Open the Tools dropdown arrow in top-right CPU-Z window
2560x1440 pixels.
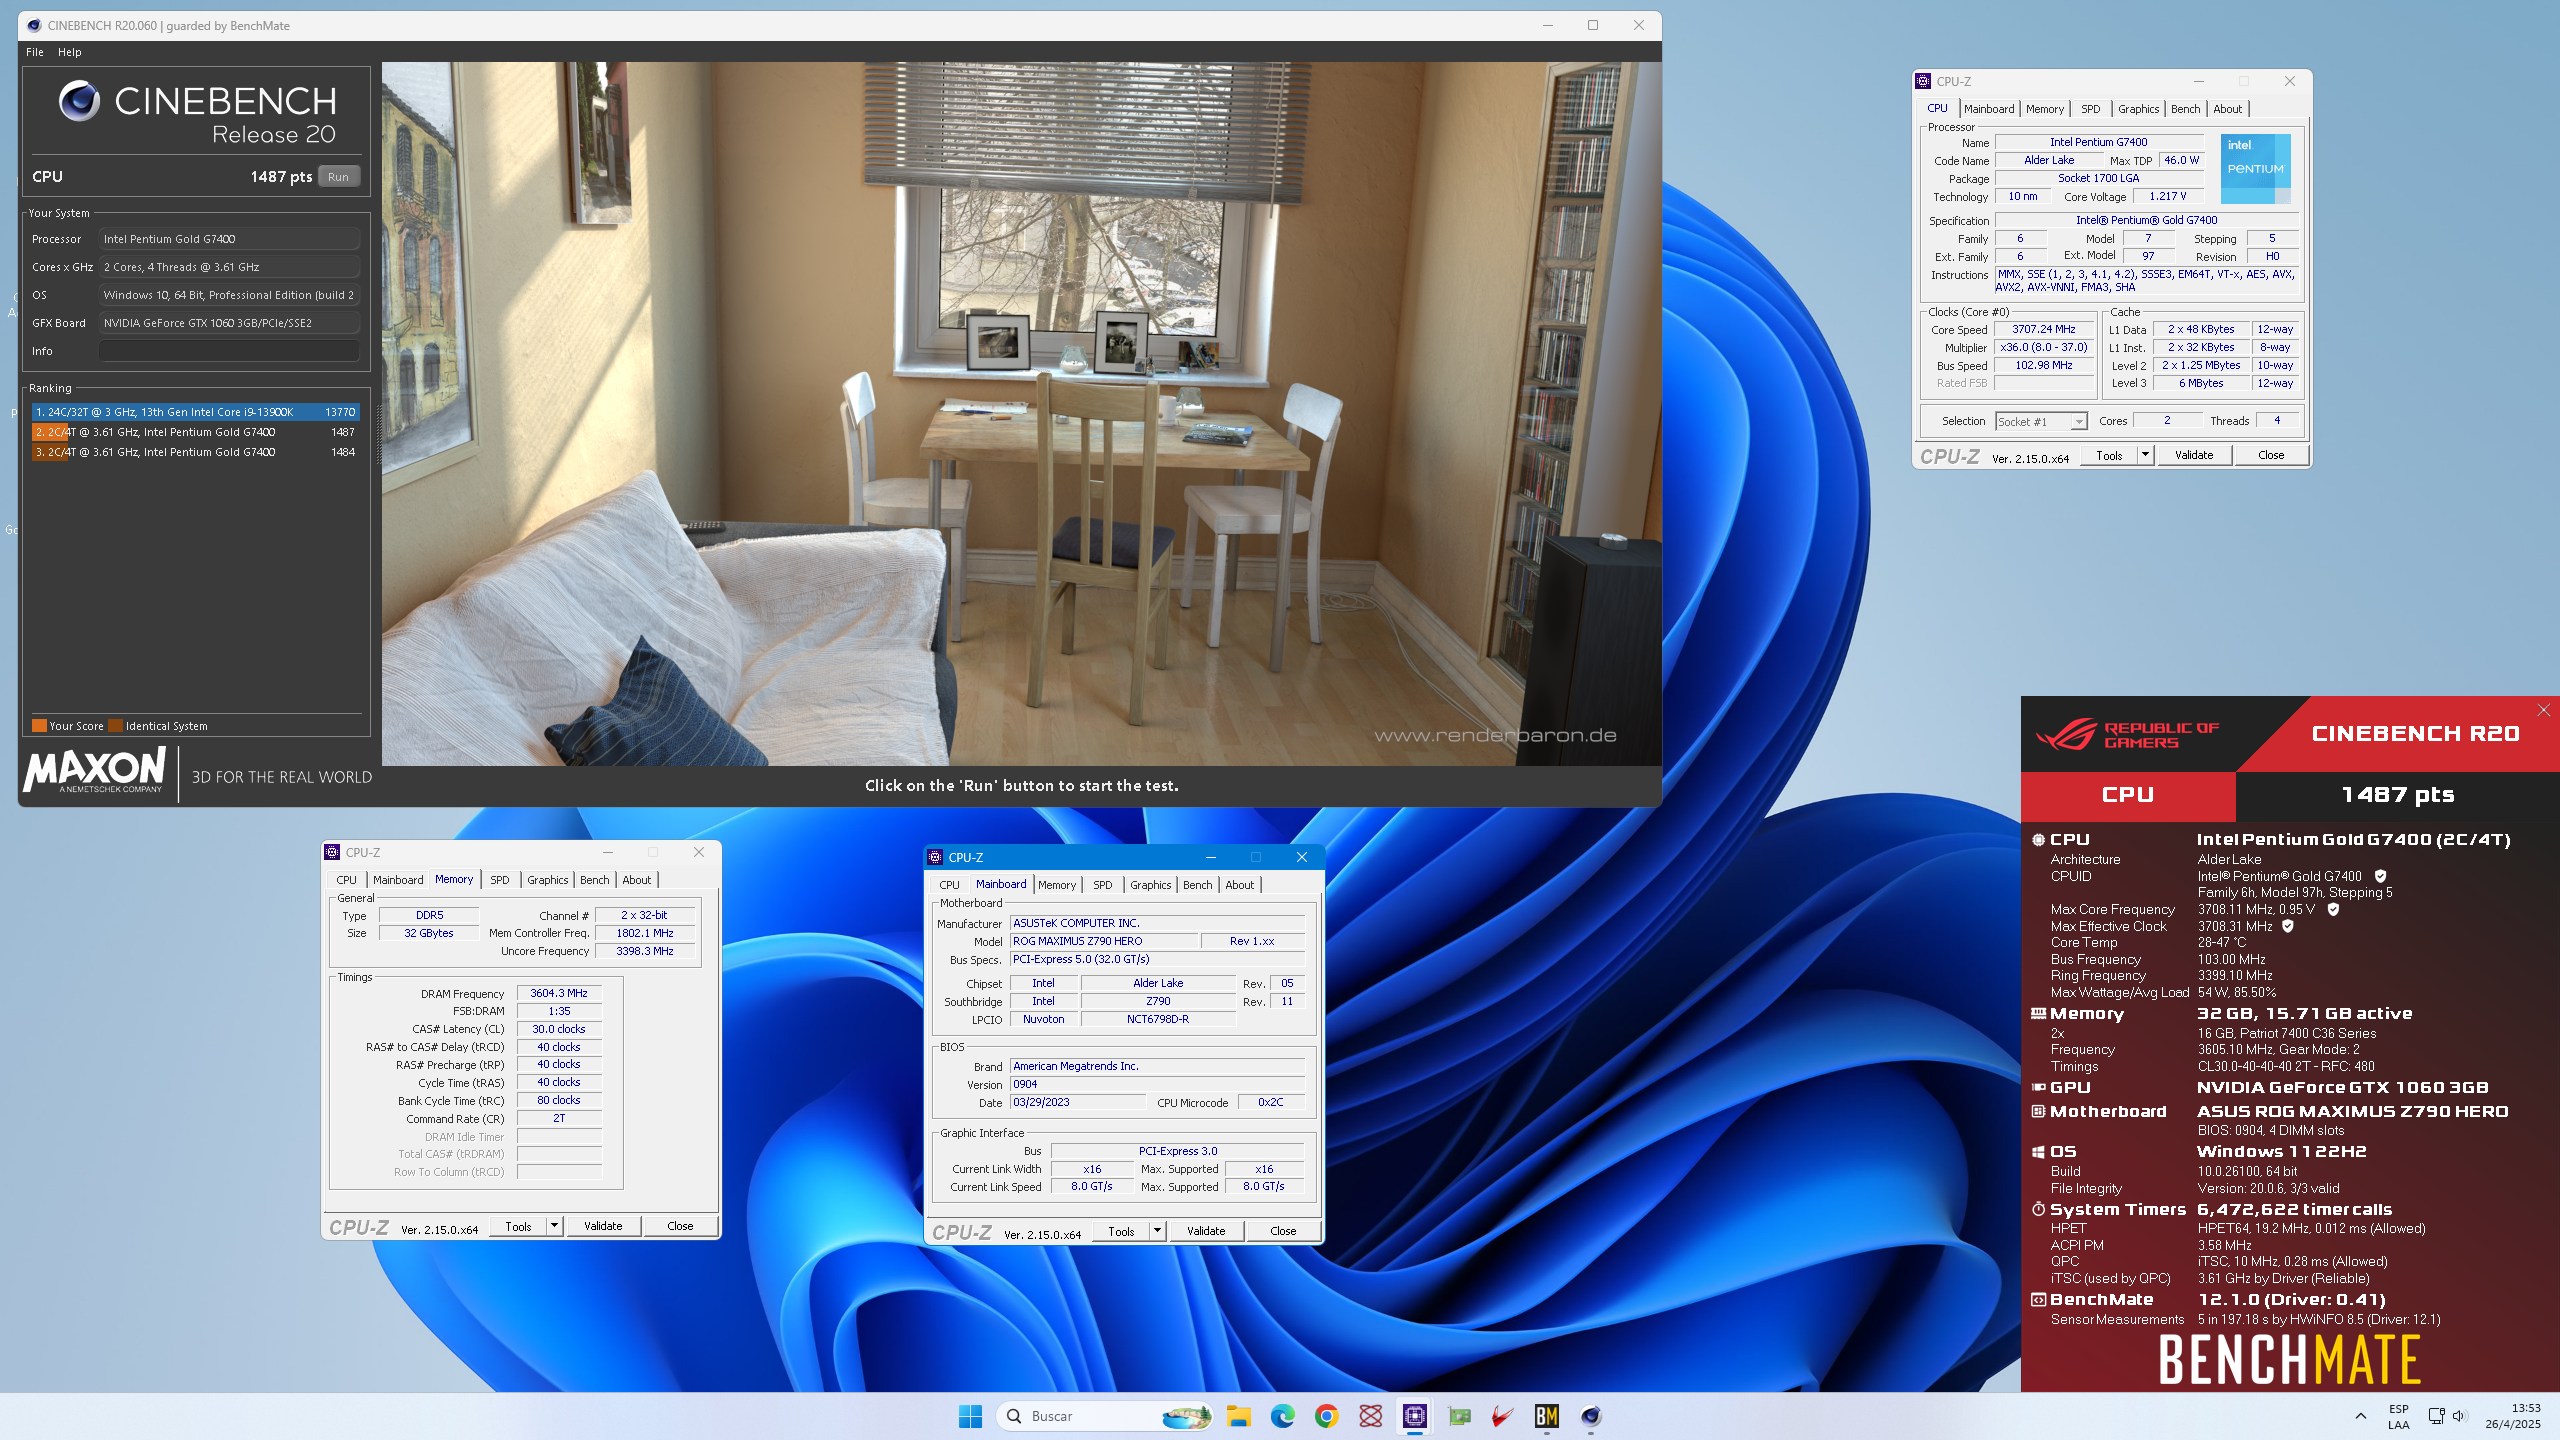(x=2145, y=455)
